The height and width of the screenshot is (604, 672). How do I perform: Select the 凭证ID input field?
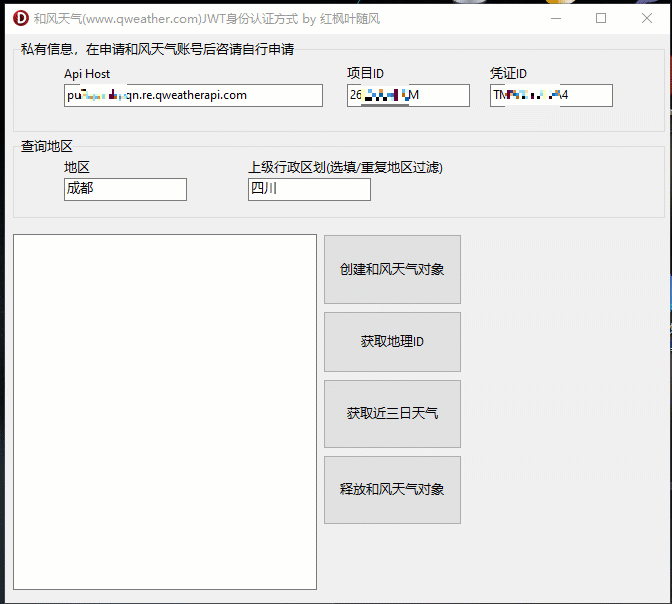pyautogui.click(x=551, y=95)
